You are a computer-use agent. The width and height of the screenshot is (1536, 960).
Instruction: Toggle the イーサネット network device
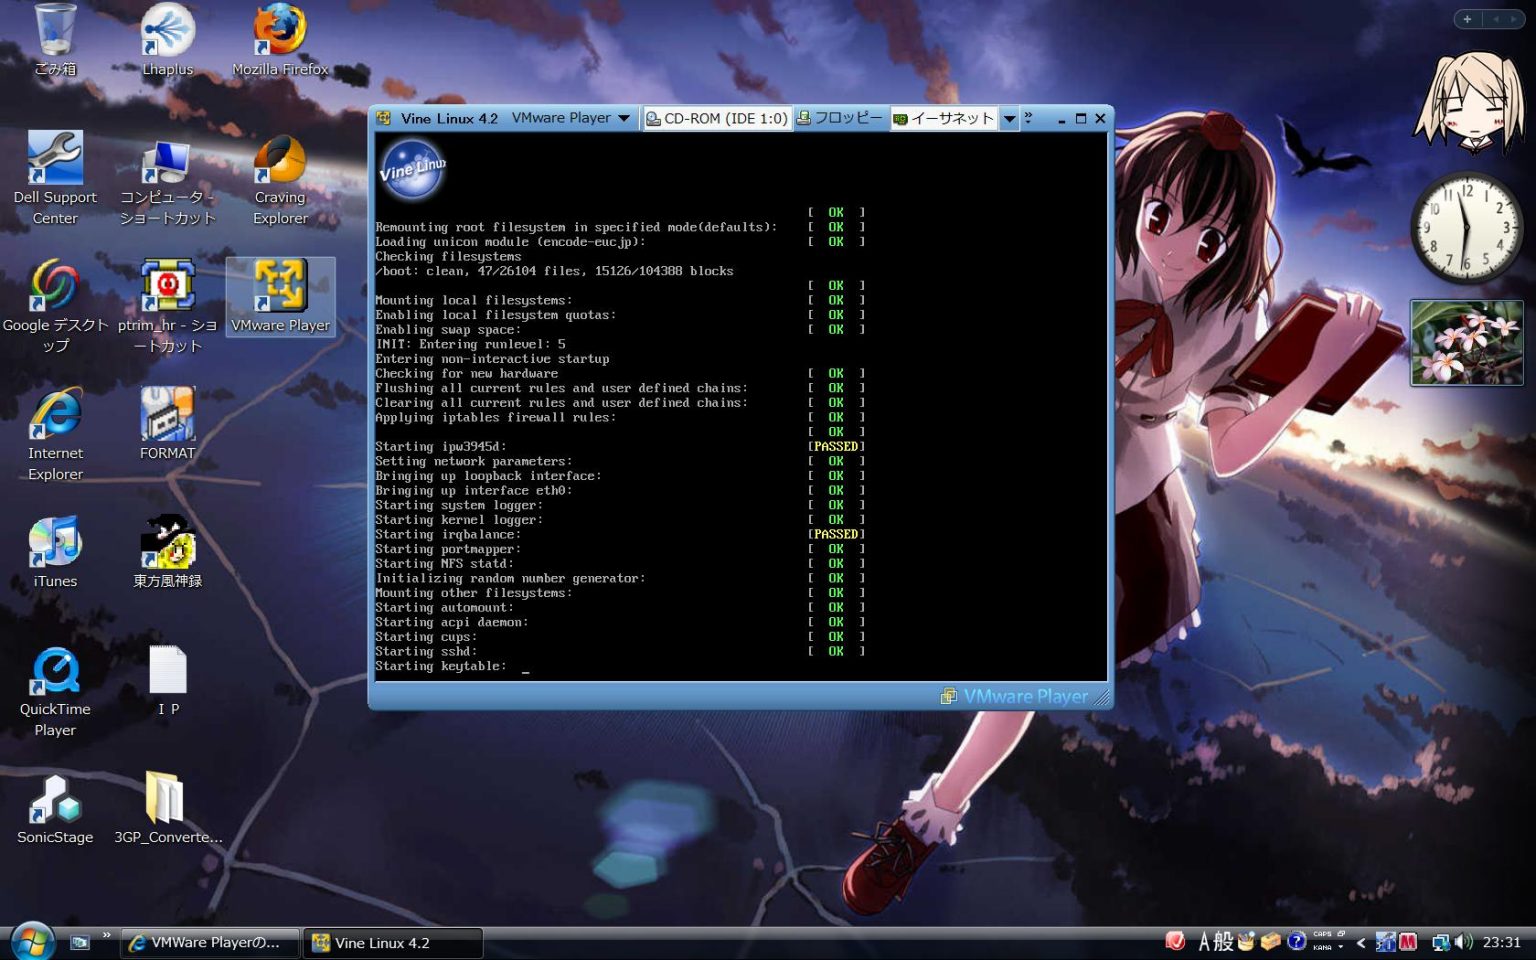[x=943, y=118]
